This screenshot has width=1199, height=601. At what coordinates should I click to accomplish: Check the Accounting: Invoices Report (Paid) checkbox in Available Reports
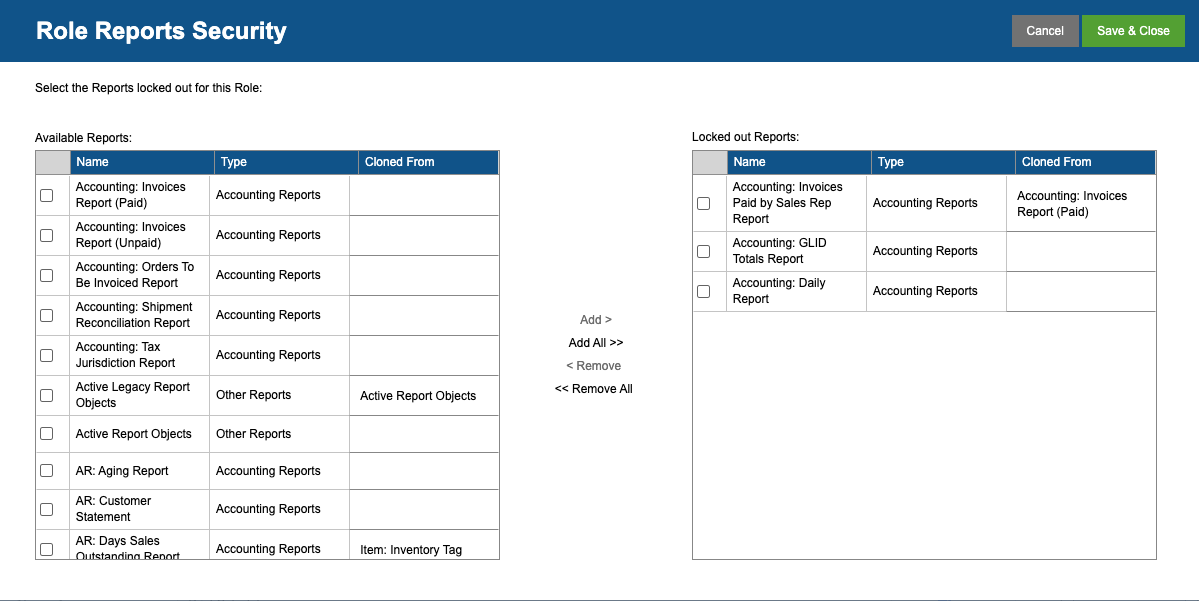tap(47, 195)
